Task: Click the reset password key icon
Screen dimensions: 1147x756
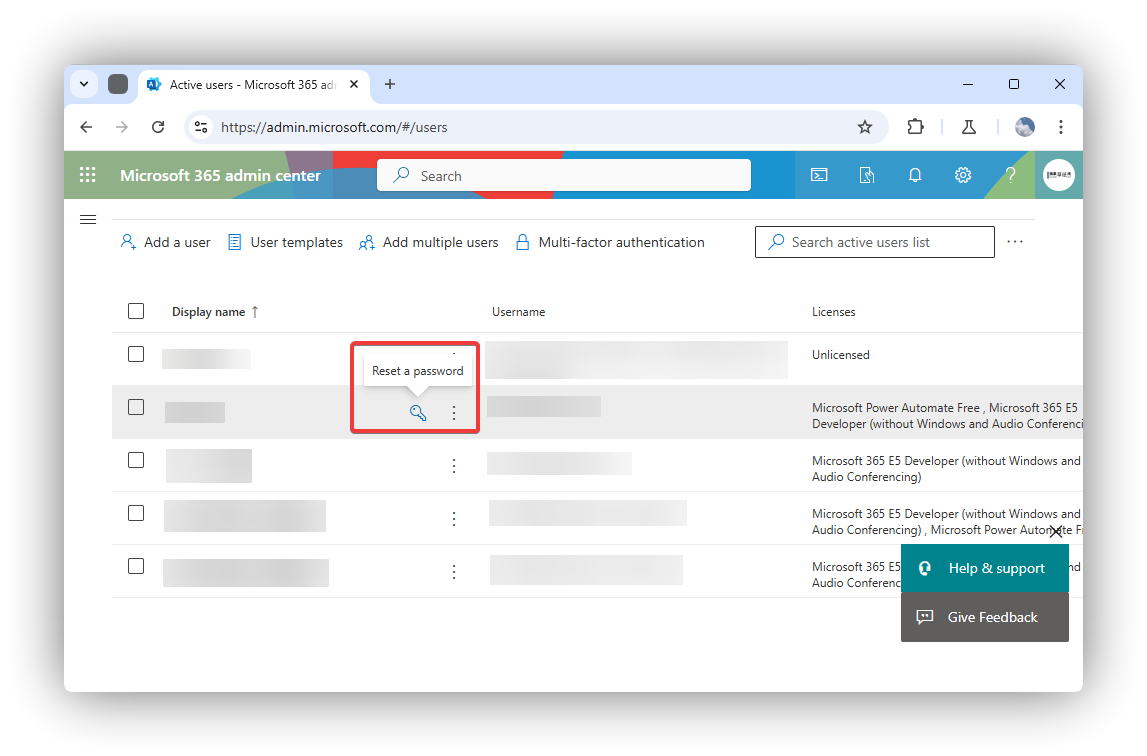Action: point(418,413)
